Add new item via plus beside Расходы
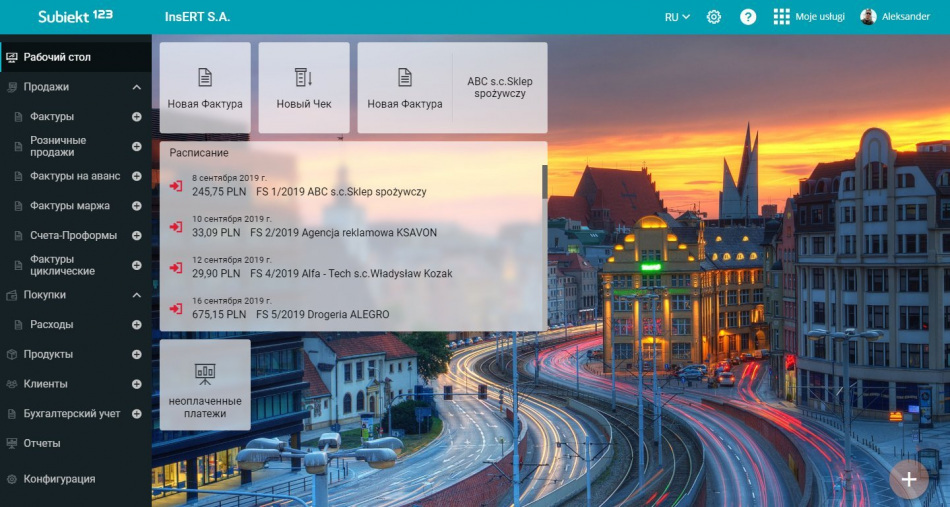The height and width of the screenshot is (507, 950). (x=137, y=325)
